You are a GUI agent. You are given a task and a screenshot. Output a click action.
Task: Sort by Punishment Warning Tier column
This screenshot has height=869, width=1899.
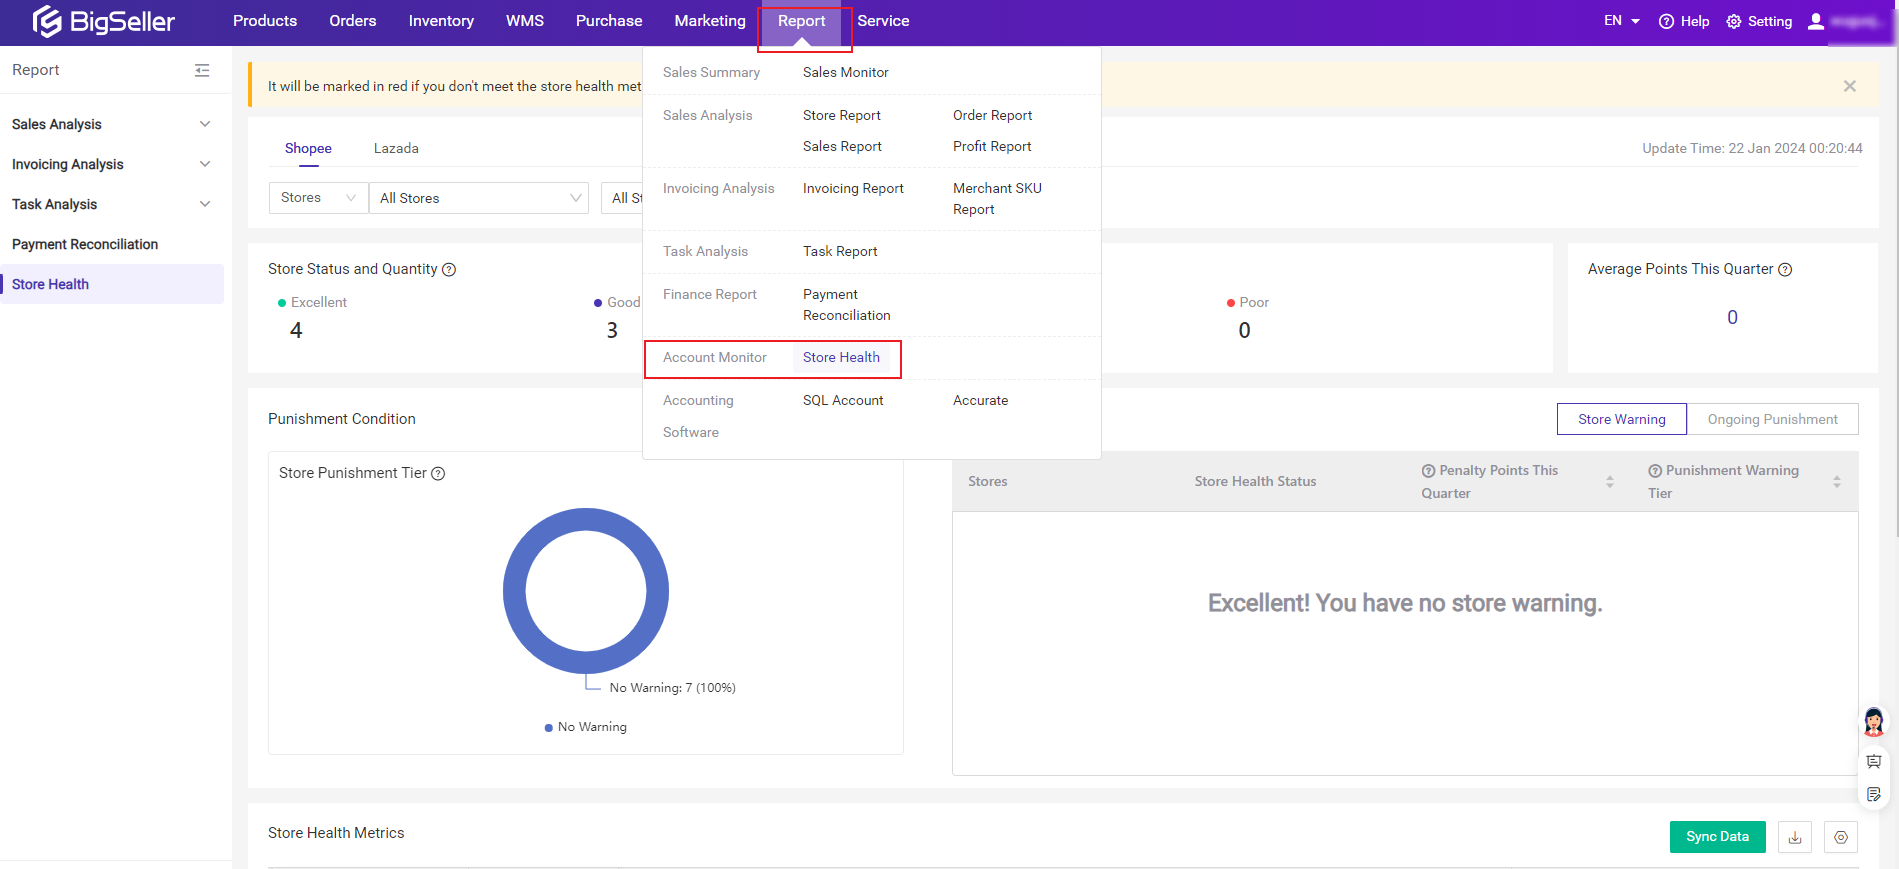[1836, 482]
